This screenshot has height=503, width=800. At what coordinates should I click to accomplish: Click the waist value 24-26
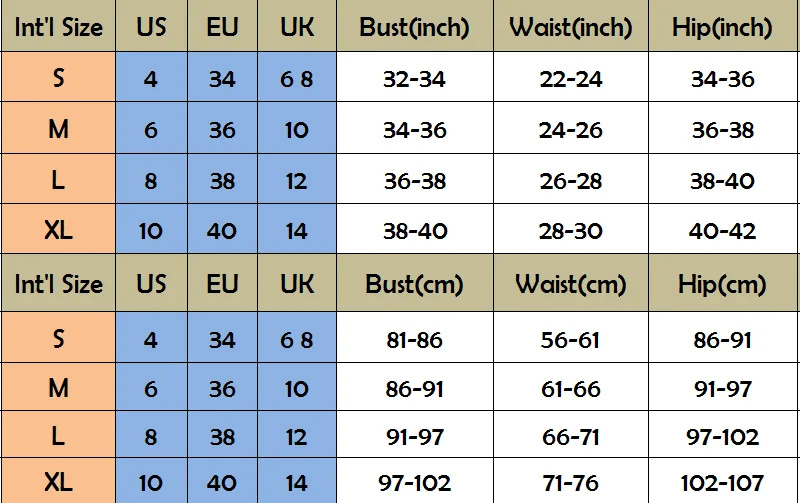(x=570, y=130)
